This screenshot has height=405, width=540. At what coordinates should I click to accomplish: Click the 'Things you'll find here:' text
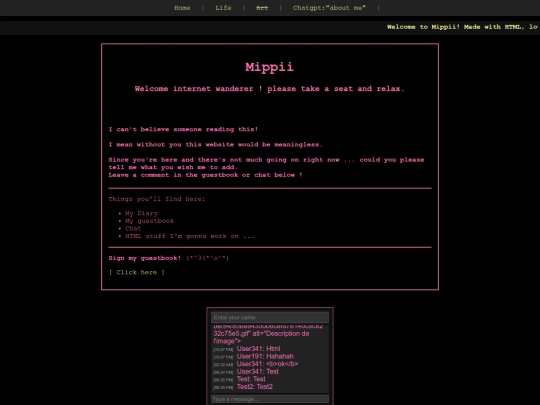pos(157,199)
